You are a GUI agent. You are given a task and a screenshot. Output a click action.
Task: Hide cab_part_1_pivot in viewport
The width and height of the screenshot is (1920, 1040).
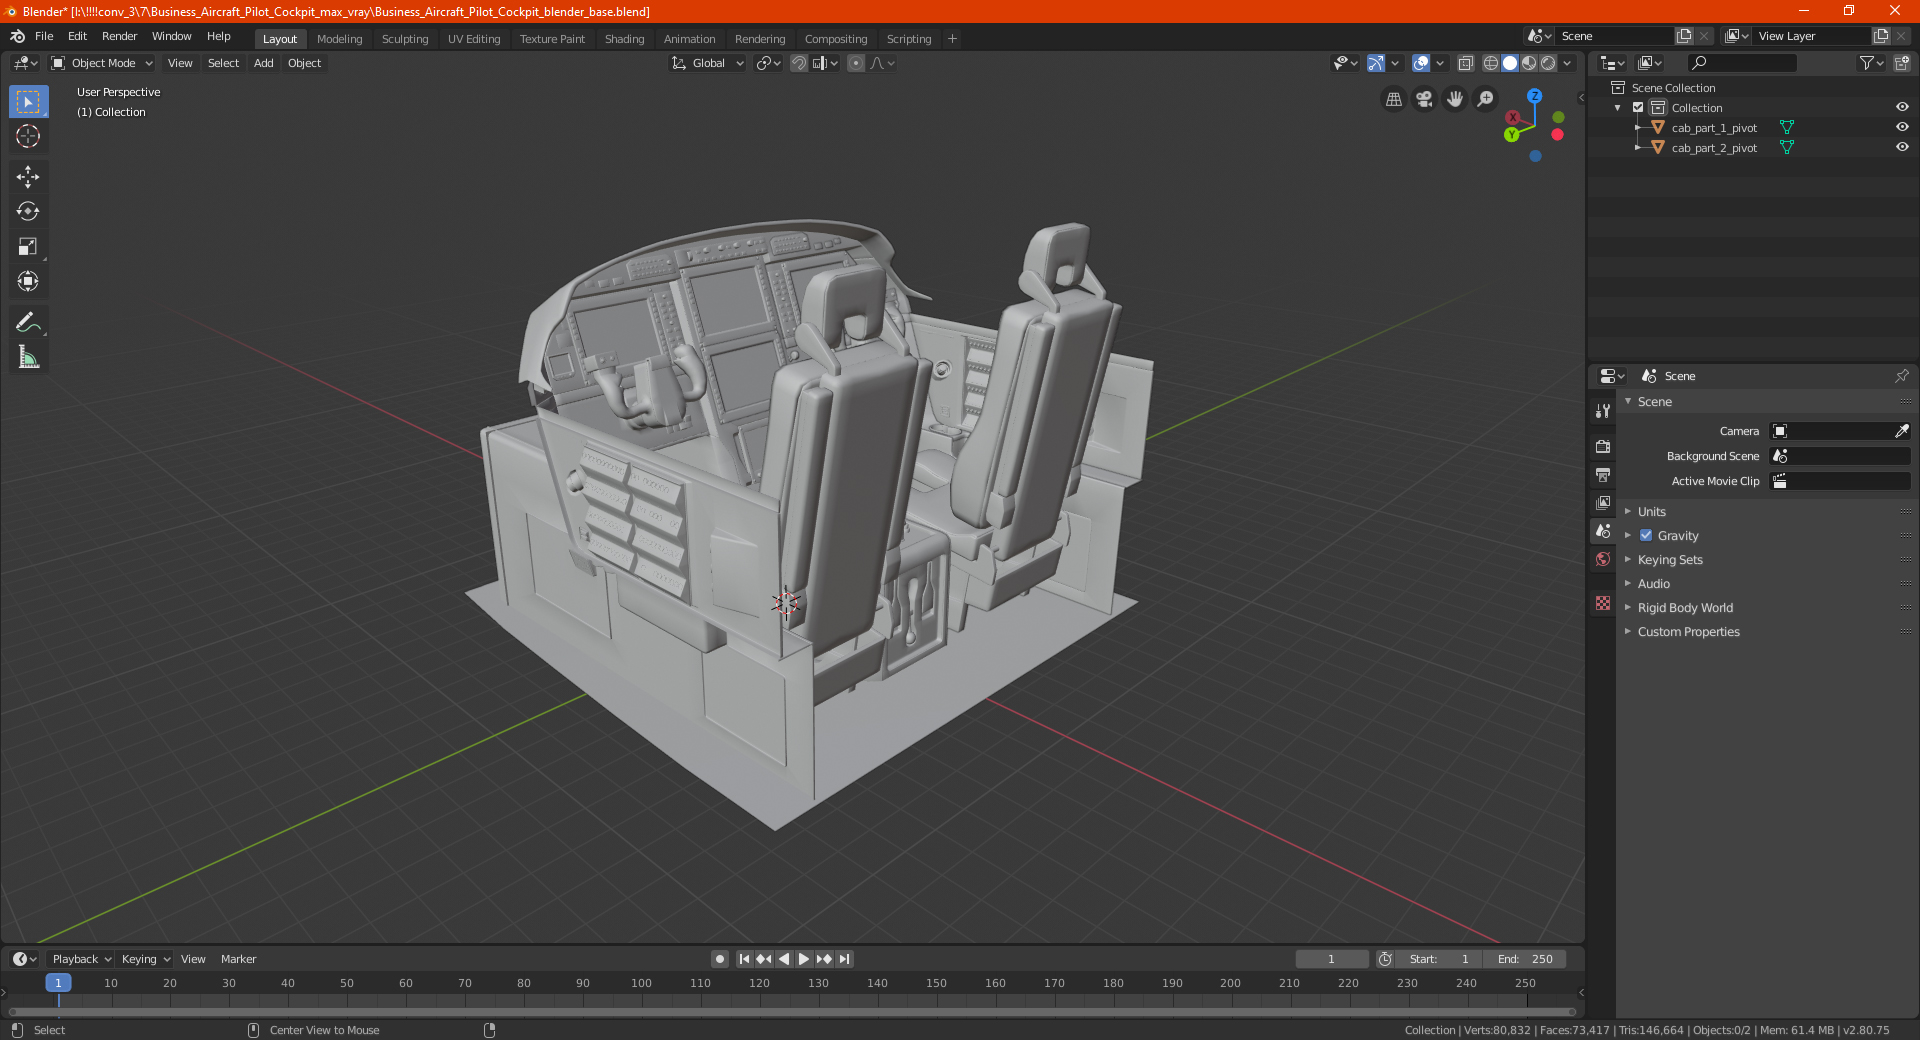(x=1902, y=127)
